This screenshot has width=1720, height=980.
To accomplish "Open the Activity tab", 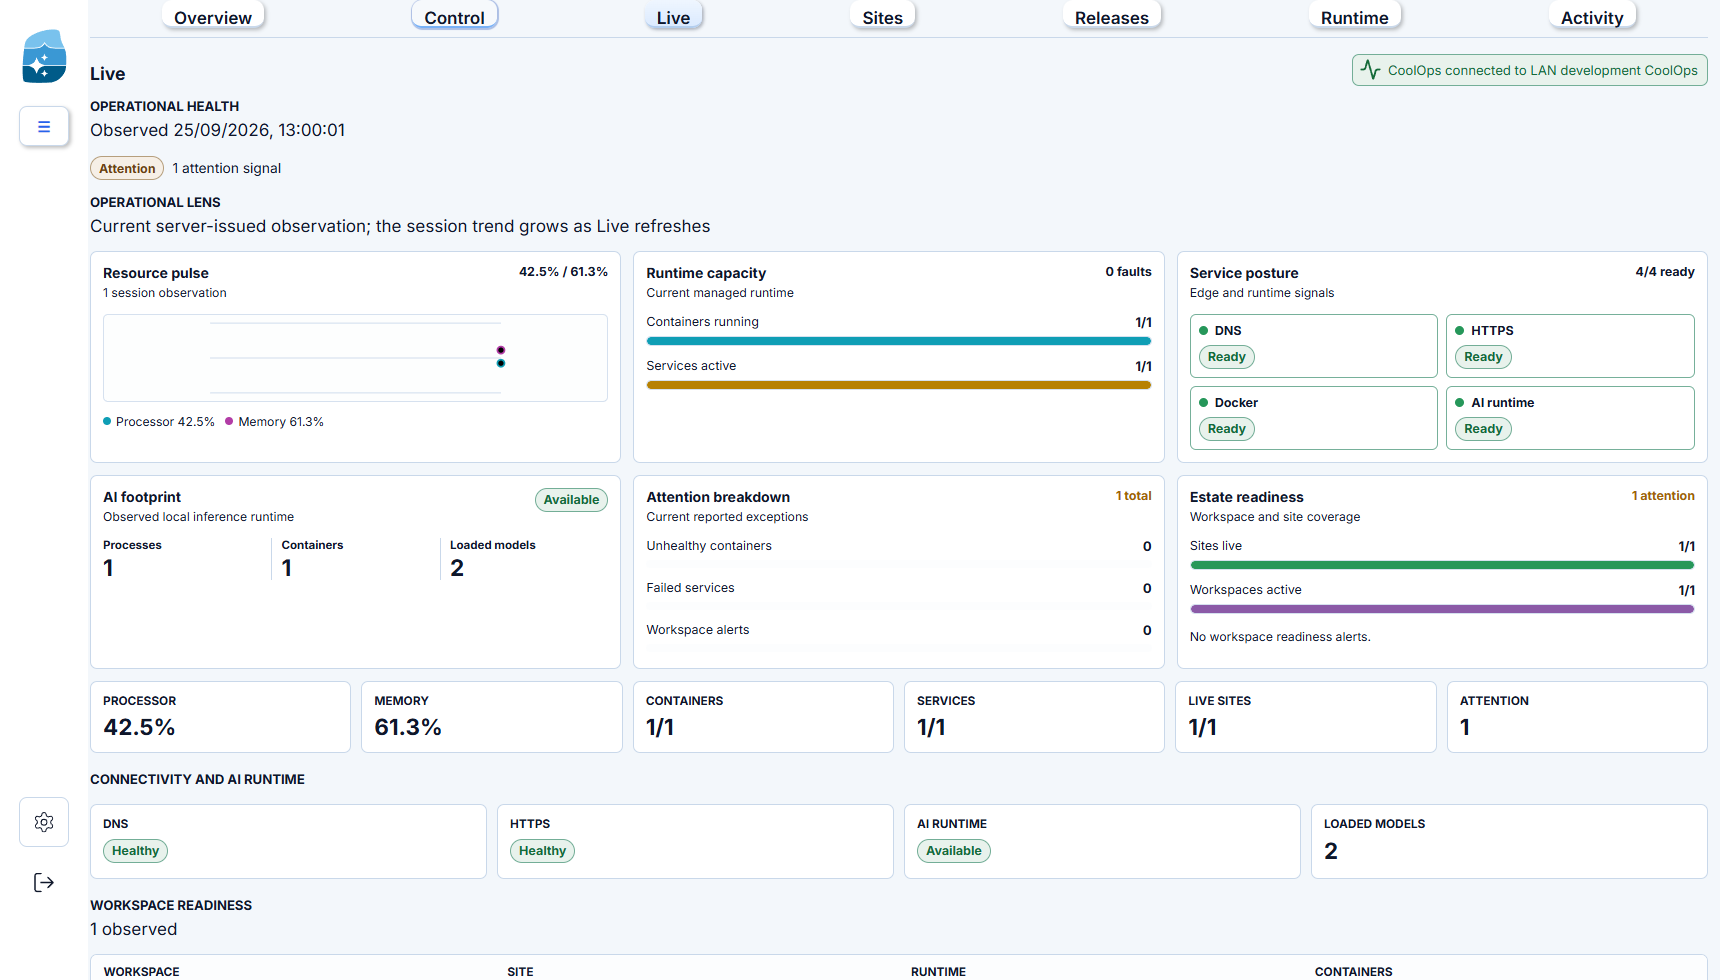I will pos(1592,17).
